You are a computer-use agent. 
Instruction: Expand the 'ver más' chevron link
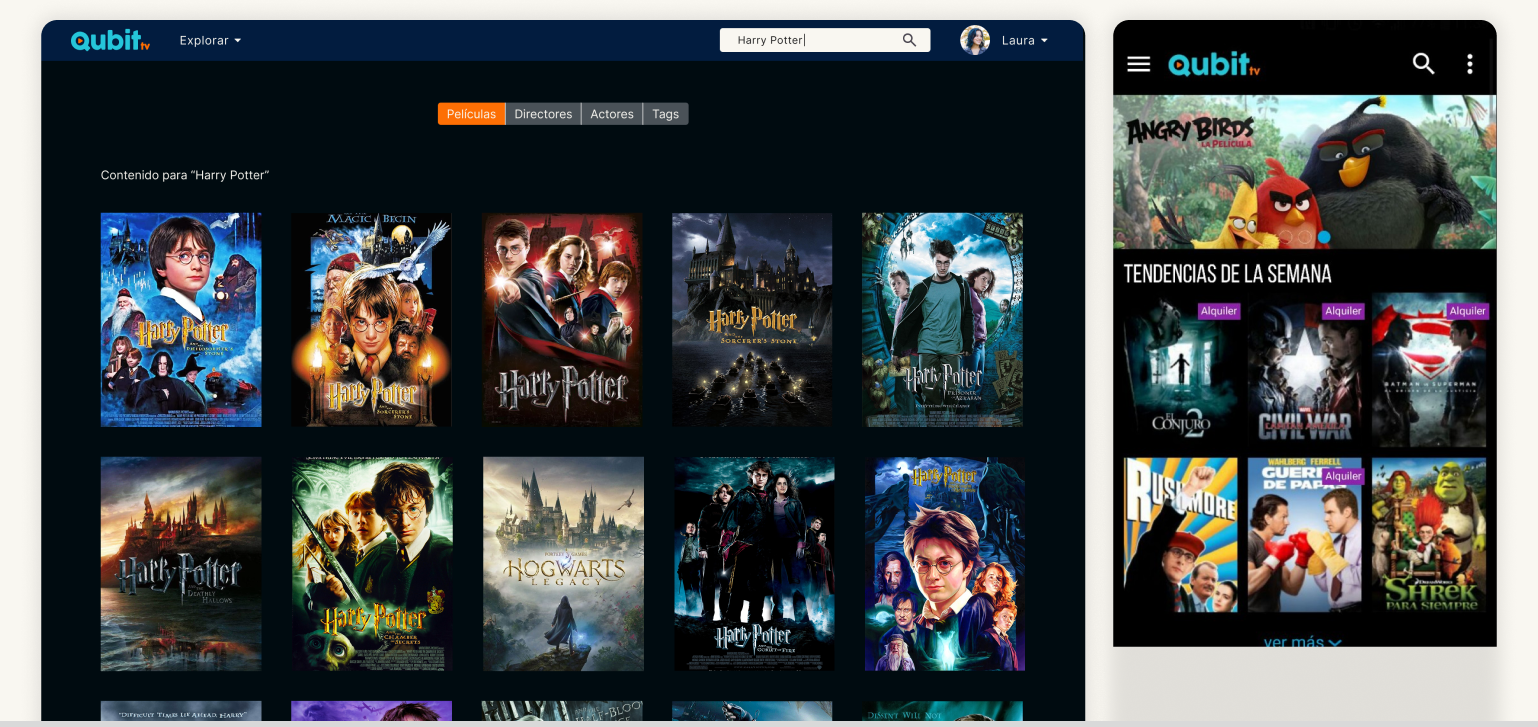click(x=1302, y=641)
